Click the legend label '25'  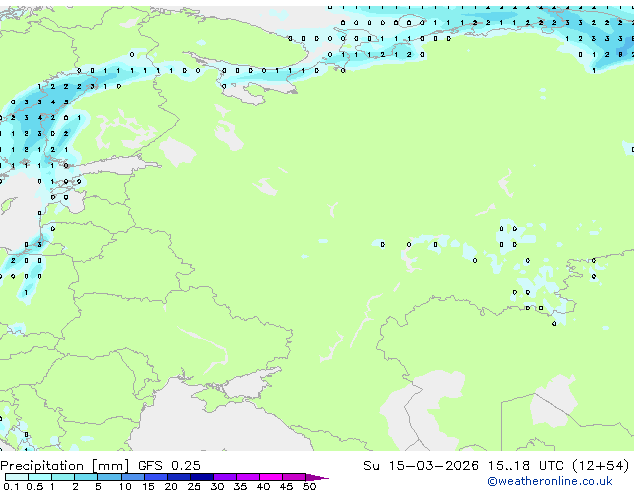pyautogui.click(x=194, y=486)
